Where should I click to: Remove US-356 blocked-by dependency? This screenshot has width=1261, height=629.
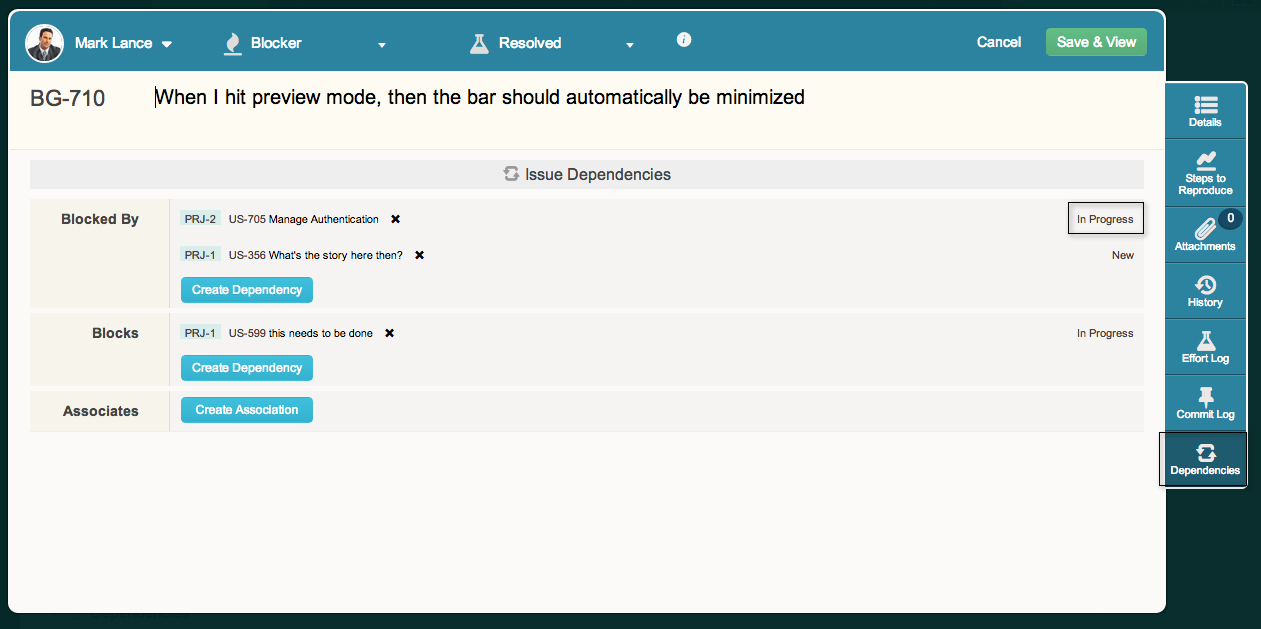tap(419, 255)
